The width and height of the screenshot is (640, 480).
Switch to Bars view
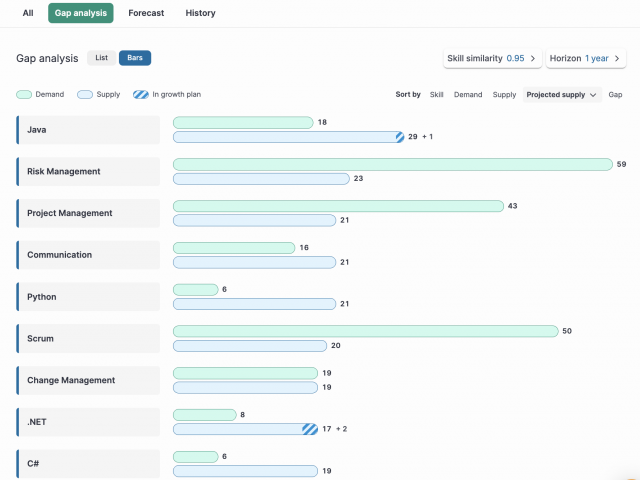pos(135,58)
